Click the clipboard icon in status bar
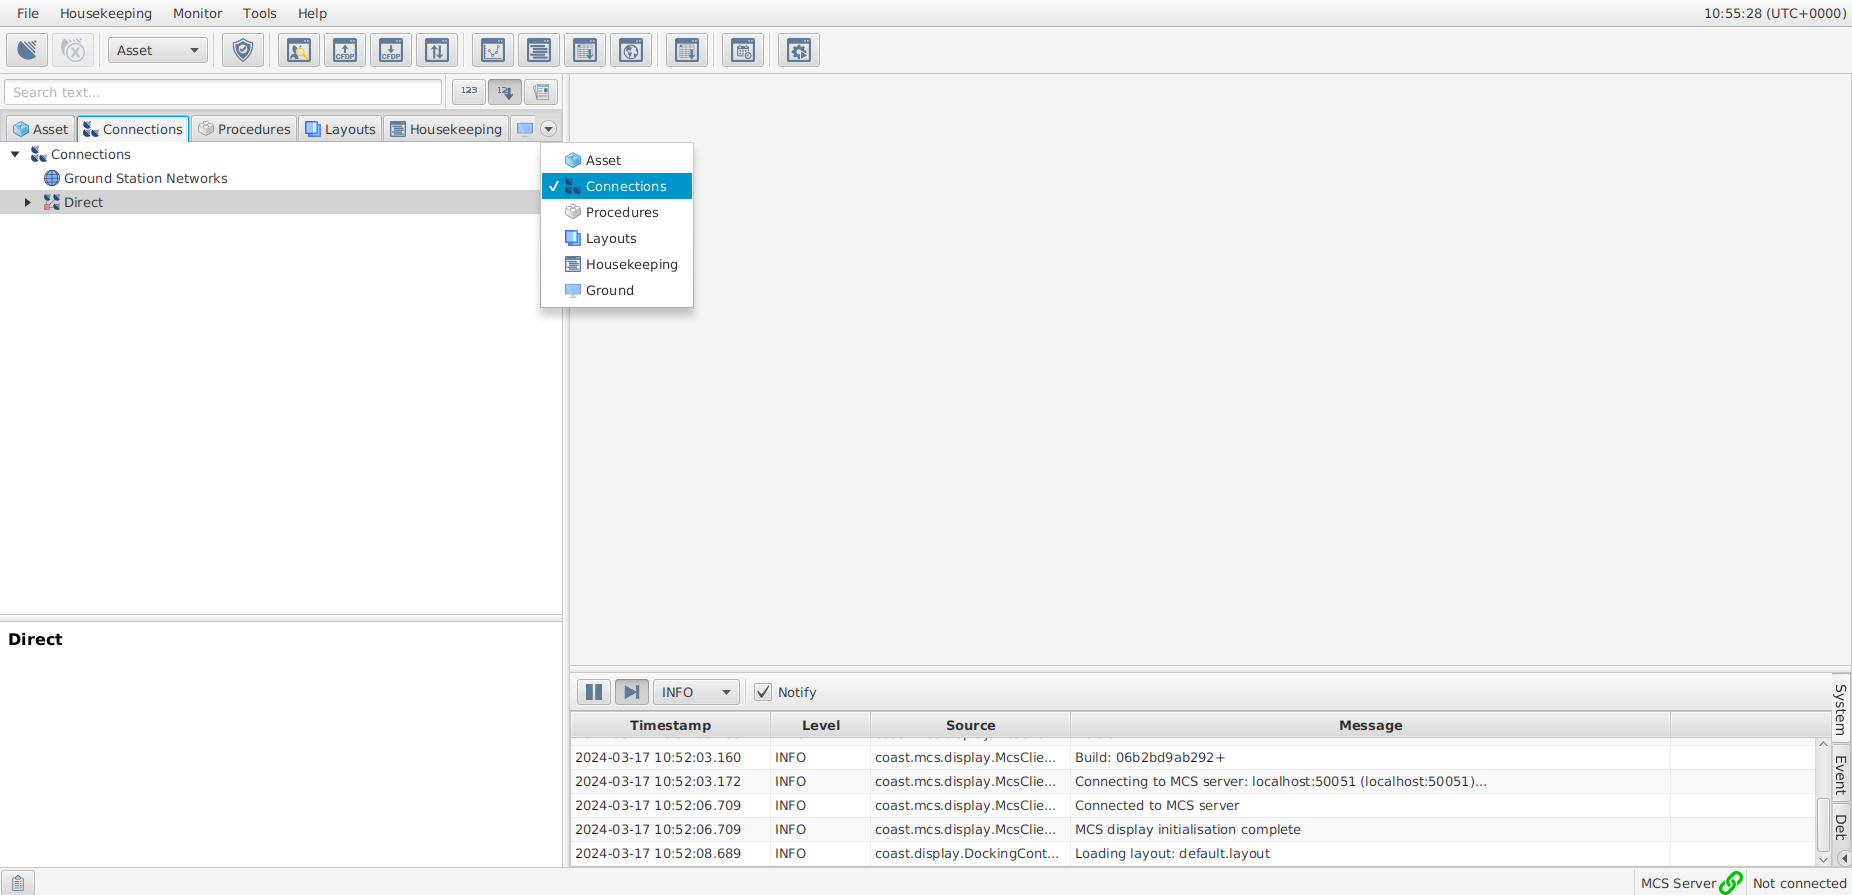The image size is (1852, 895). pyautogui.click(x=17, y=882)
